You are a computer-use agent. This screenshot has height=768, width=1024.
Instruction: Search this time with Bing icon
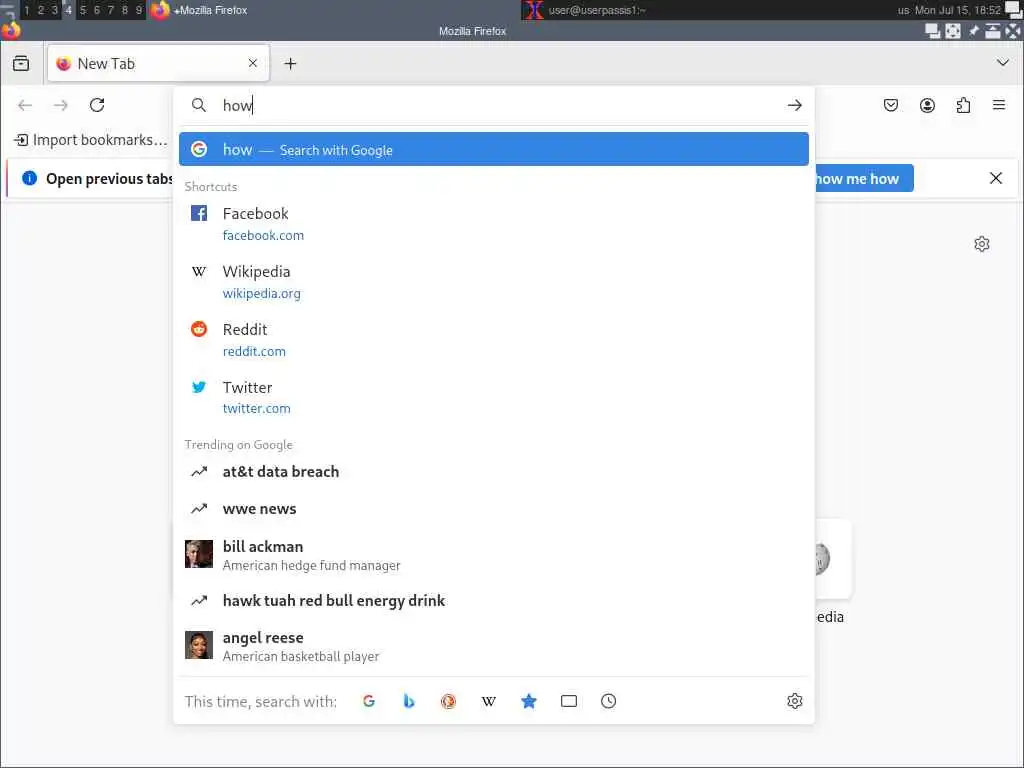tap(409, 701)
